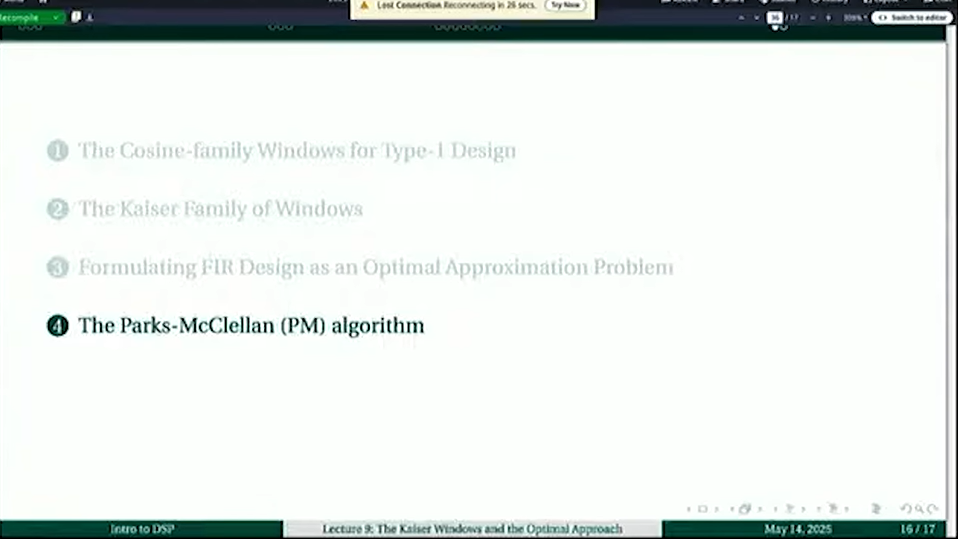Click the logs document icon beside Recompile
This screenshot has height=539, width=958.
pyautogui.click(x=76, y=17)
